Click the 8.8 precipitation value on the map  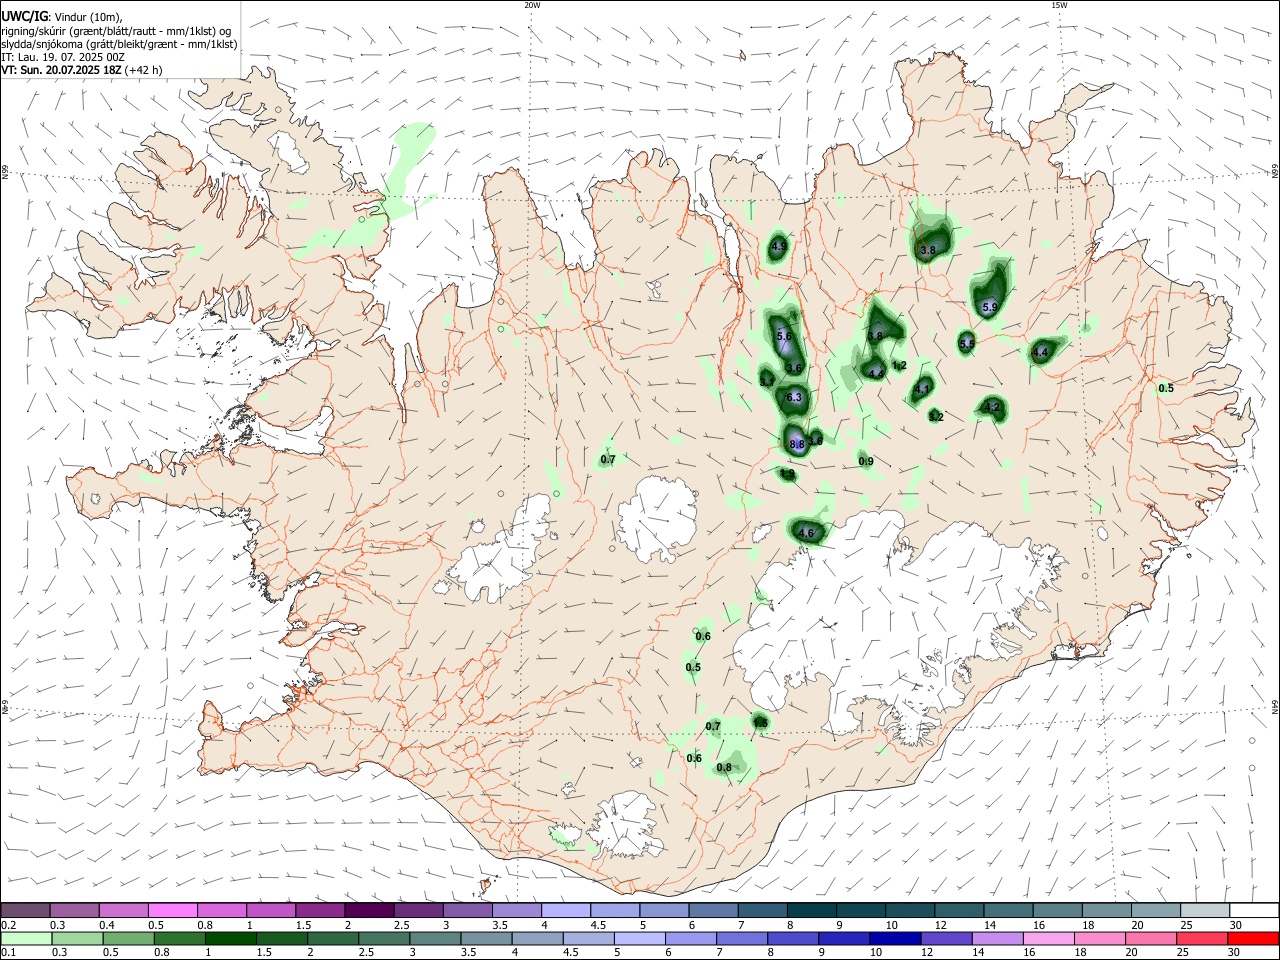pyautogui.click(x=797, y=444)
